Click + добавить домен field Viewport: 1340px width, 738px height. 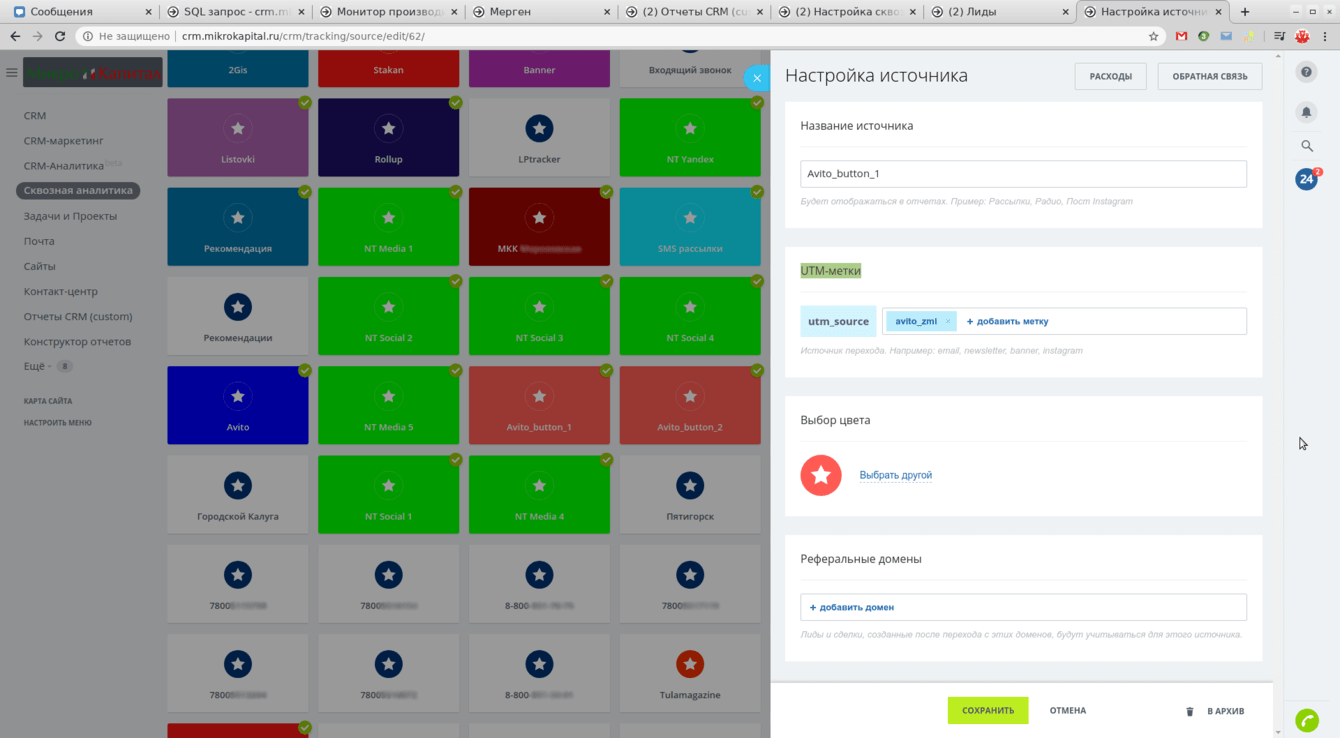click(1023, 607)
